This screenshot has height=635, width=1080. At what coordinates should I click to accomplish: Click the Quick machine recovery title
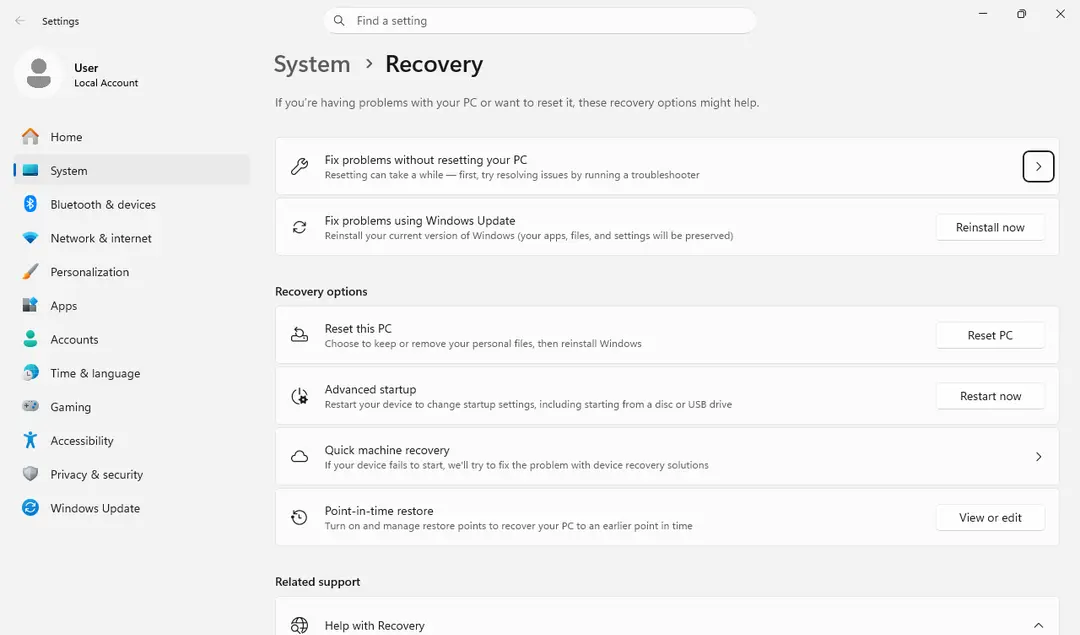(x=387, y=450)
